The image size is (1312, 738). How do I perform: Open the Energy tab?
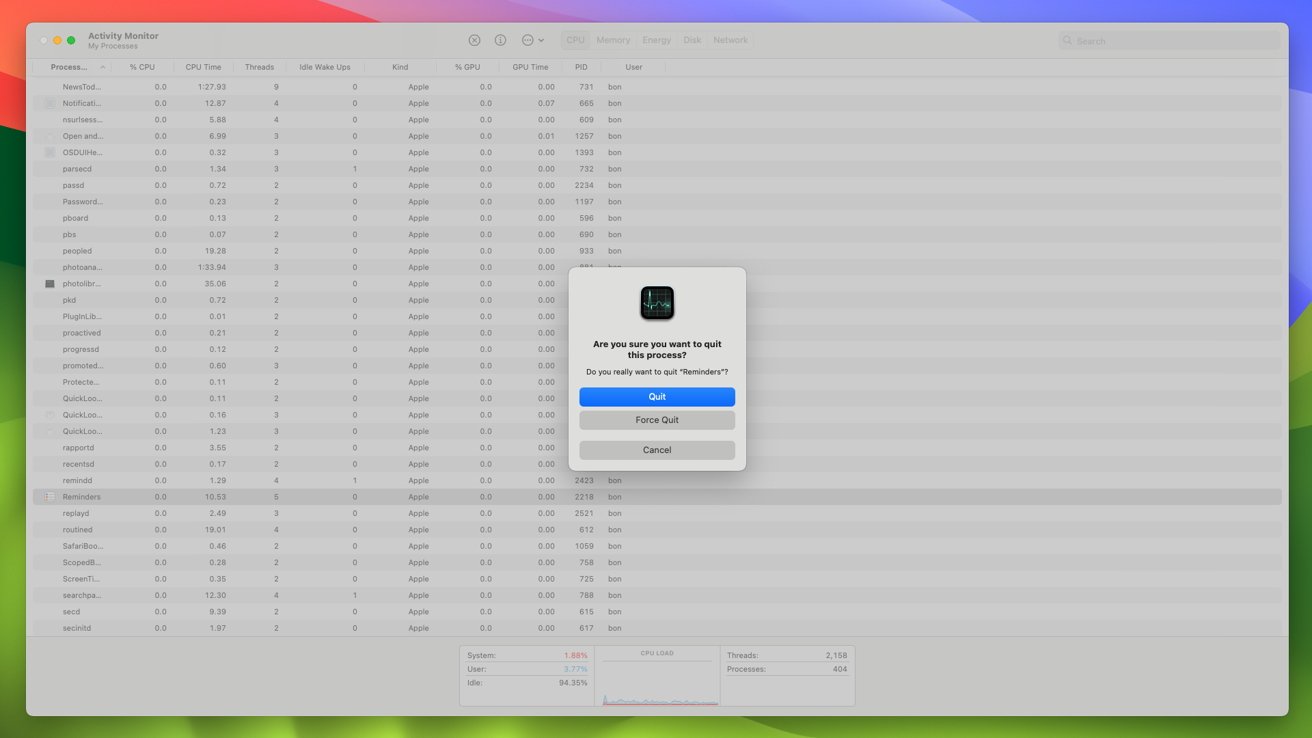click(x=656, y=40)
